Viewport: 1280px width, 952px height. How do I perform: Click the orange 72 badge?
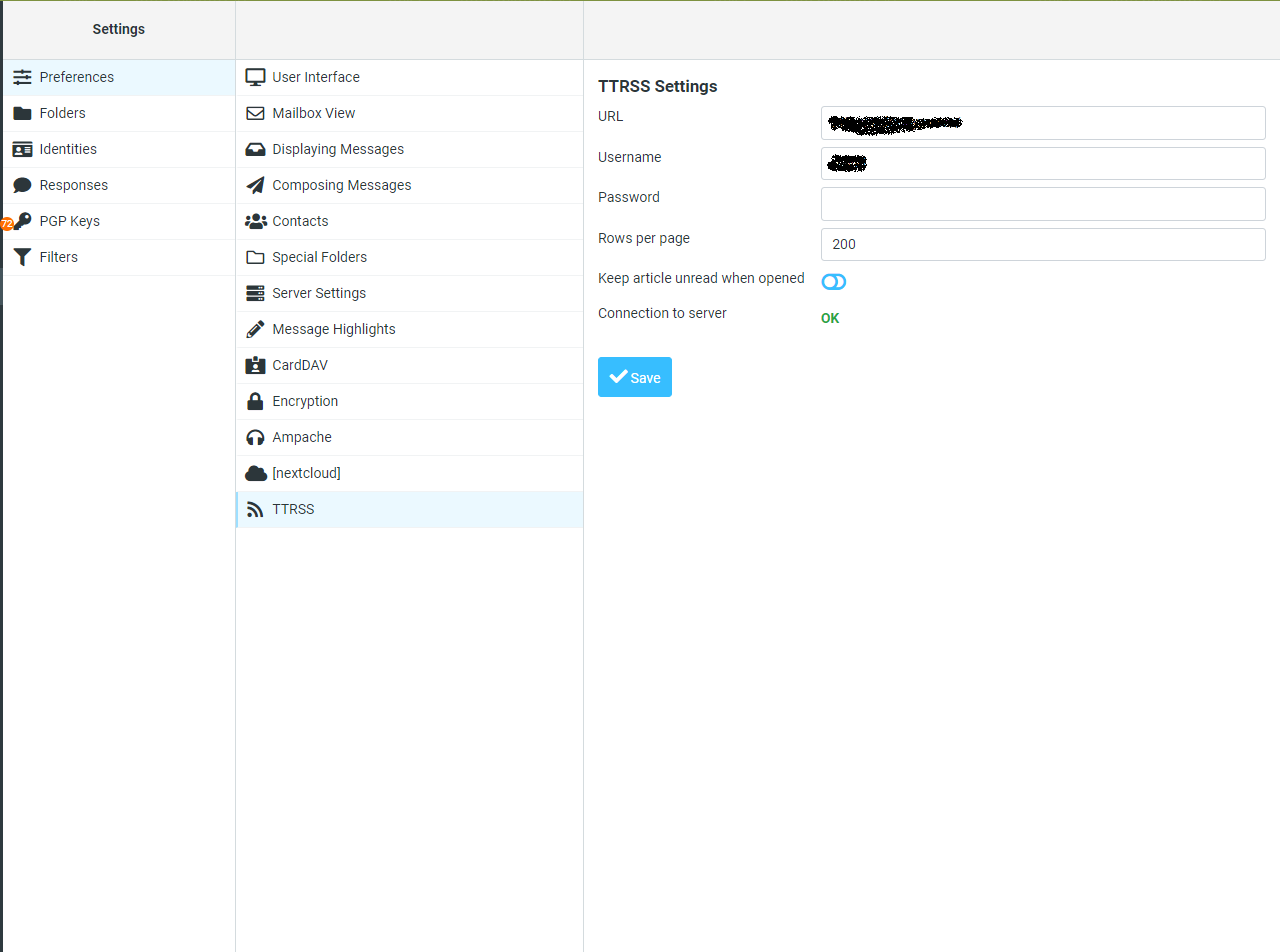click(7, 224)
